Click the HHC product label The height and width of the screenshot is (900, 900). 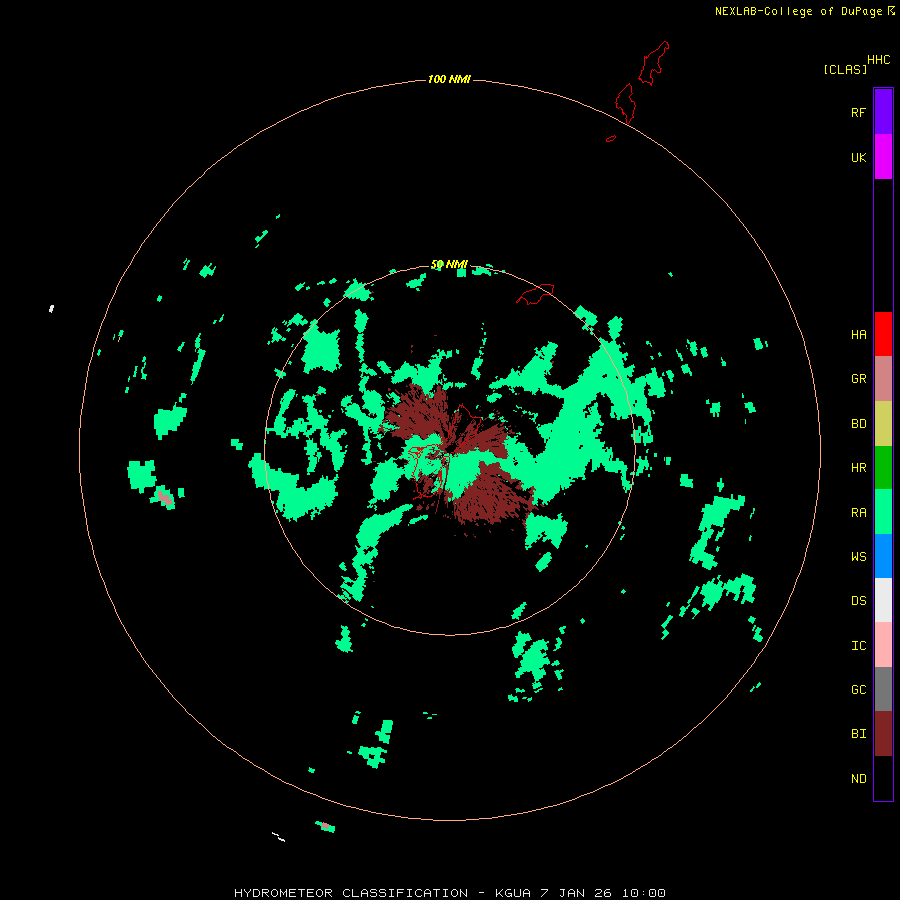878,60
